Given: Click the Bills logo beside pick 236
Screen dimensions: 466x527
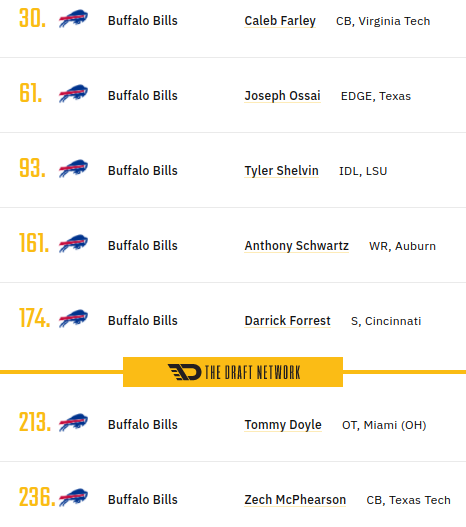Looking at the screenshot, I should click(73, 497).
